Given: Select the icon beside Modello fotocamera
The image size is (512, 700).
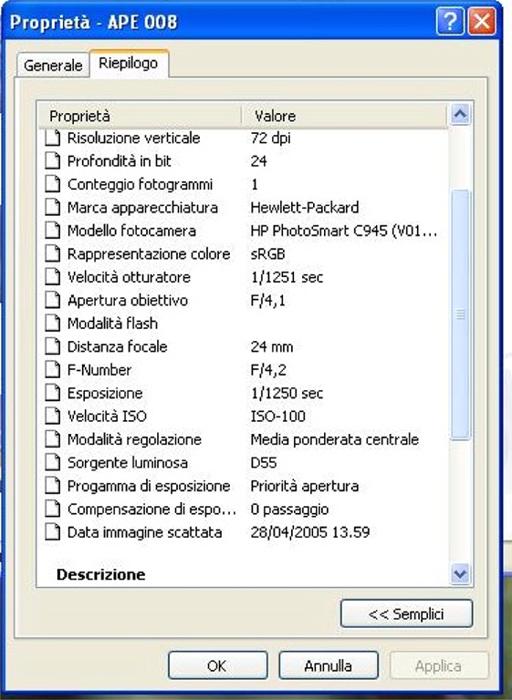Looking at the screenshot, I should point(52,230).
